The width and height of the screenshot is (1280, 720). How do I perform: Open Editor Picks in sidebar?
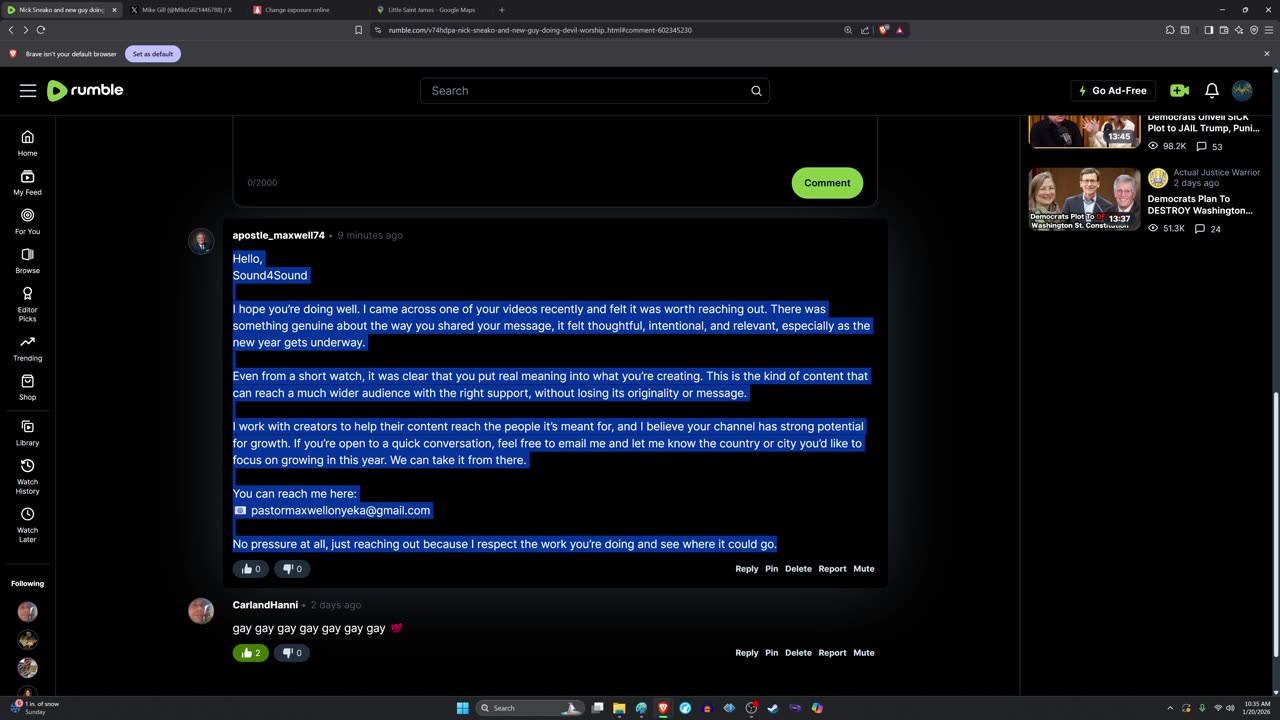(27, 304)
